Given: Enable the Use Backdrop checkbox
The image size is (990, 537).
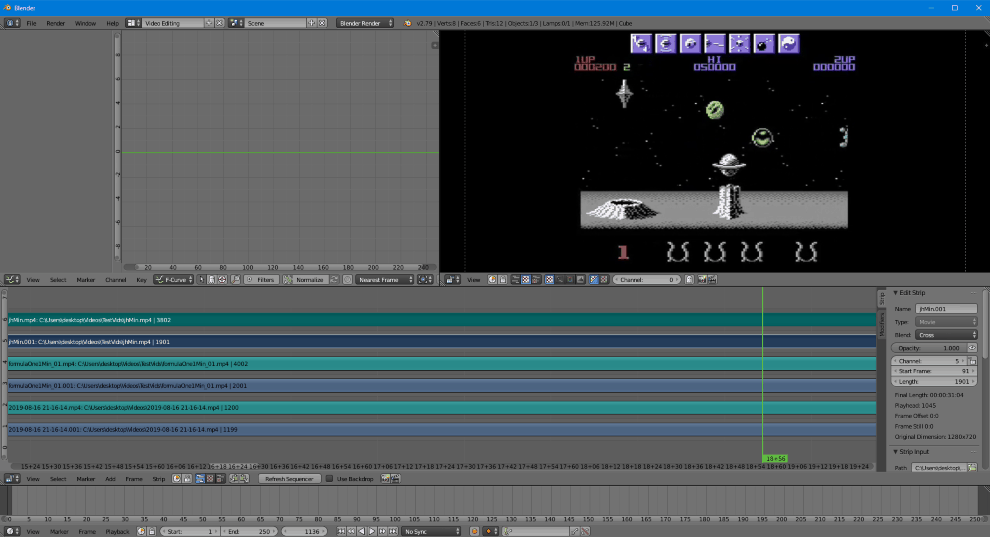Looking at the screenshot, I should click(x=329, y=479).
